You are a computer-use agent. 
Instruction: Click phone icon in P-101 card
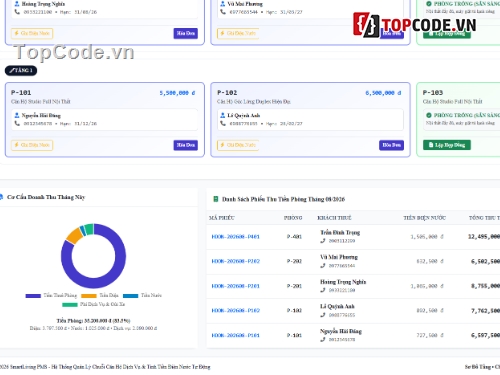(x=17, y=124)
